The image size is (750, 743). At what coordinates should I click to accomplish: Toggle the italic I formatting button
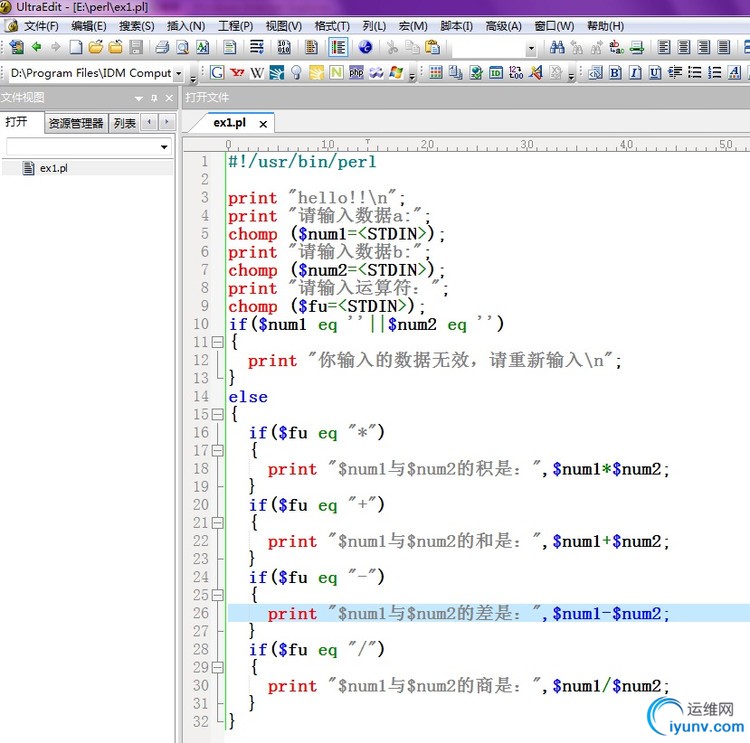point(635,72)
